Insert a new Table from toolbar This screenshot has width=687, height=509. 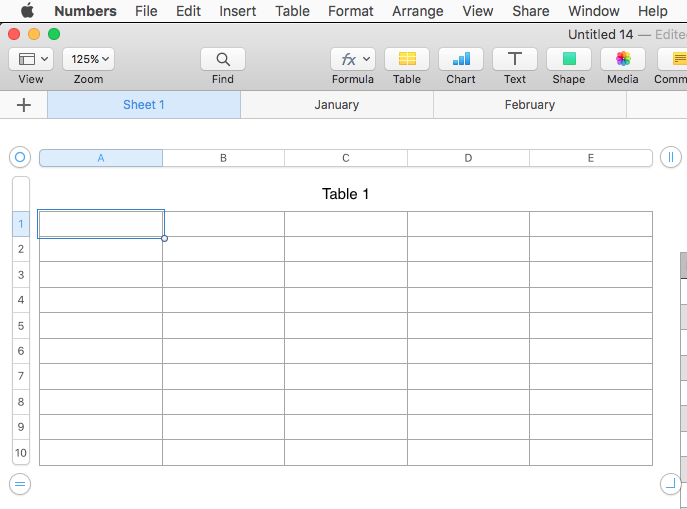click(x=407, y=59)
